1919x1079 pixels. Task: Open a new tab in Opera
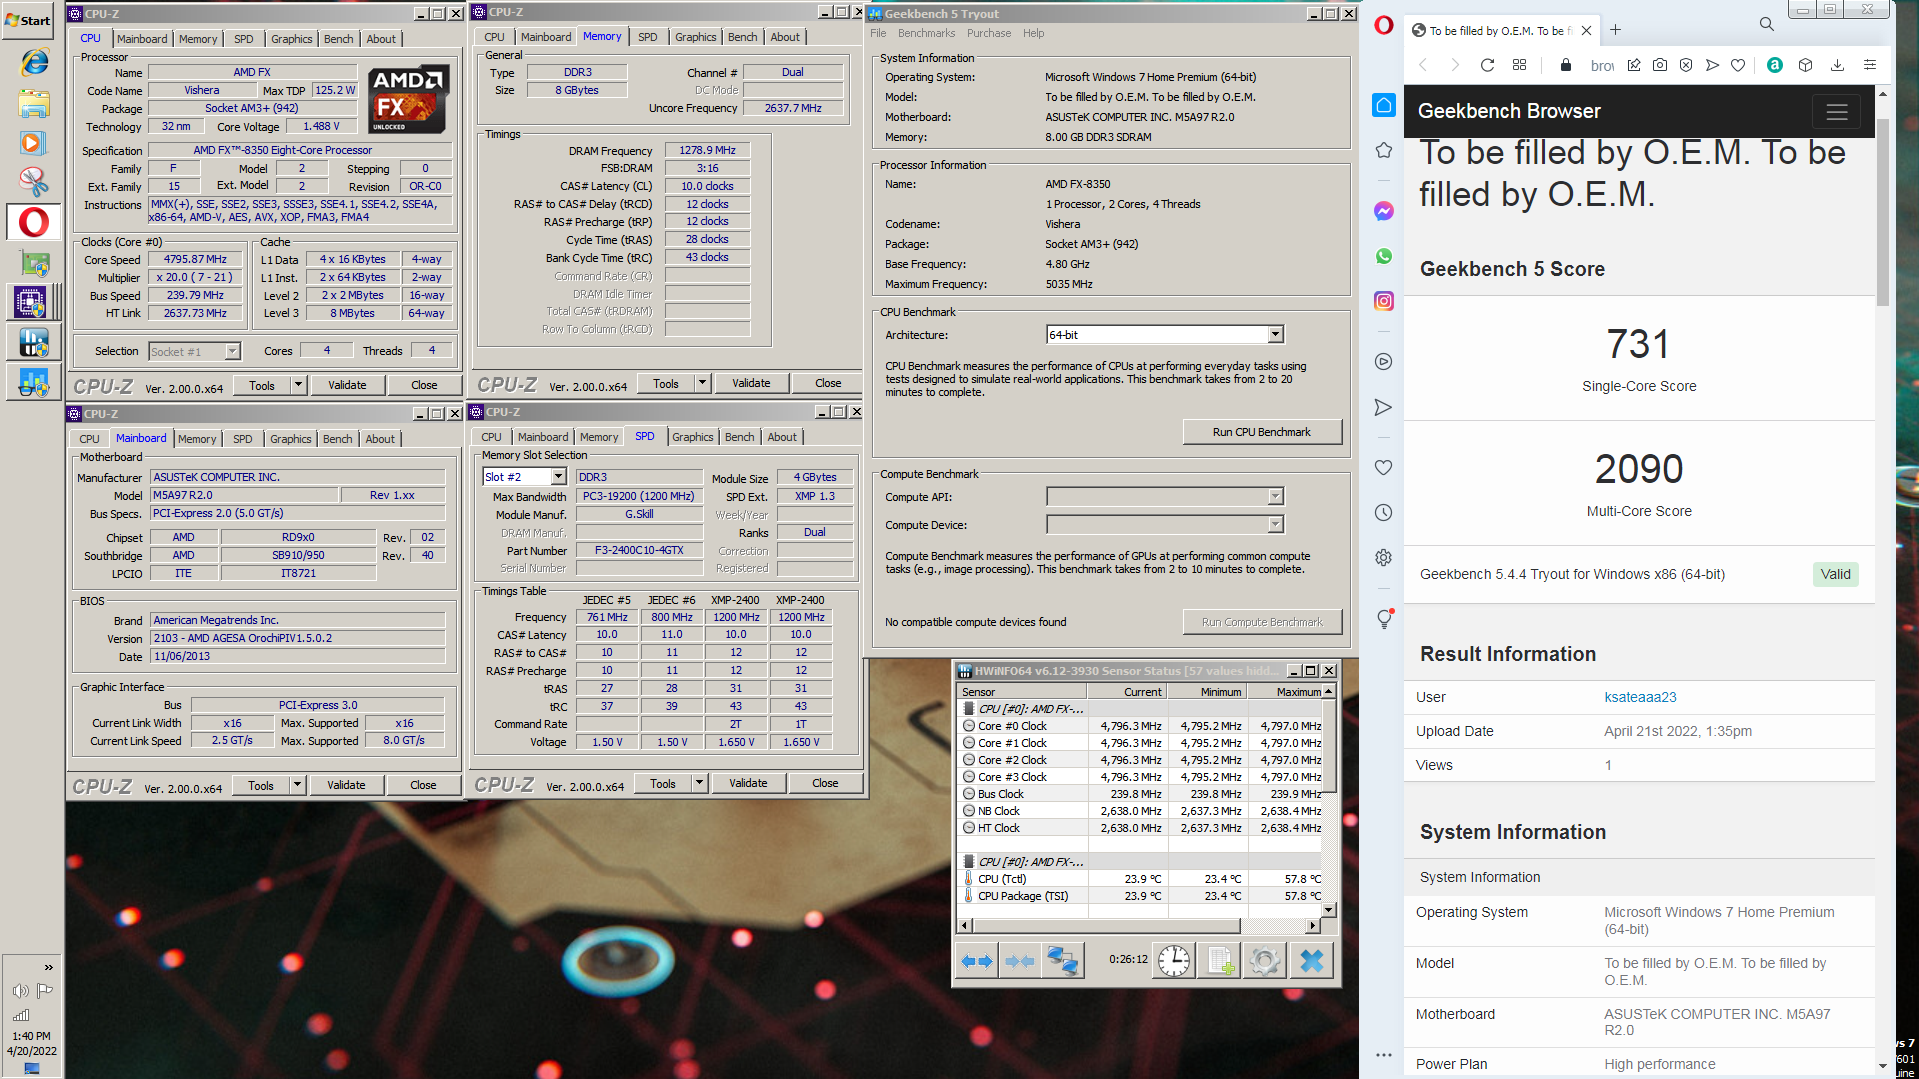(x=1615, y=30)
